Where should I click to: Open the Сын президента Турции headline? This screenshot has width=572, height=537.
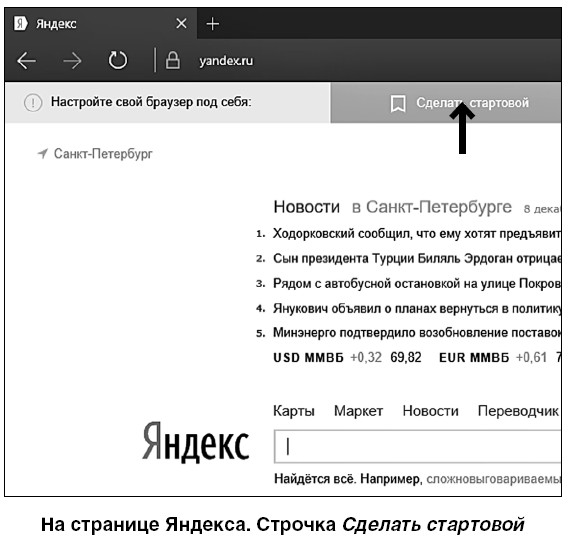coord(417,259)
